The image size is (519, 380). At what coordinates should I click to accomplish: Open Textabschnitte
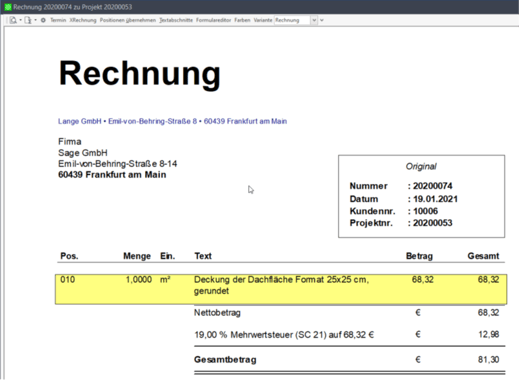tap(176, 20)
